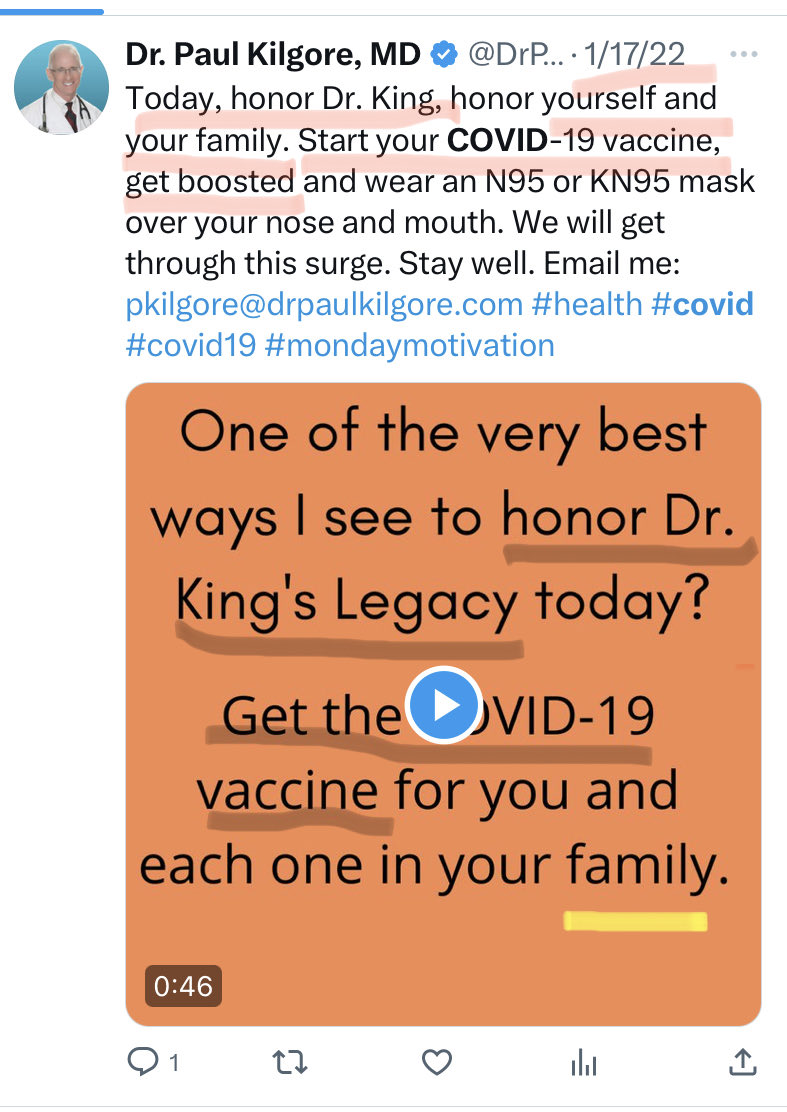Open the #health hashtag
Image resolution: width=787 pixels, height=1112 pixels.
pos(586,304)
